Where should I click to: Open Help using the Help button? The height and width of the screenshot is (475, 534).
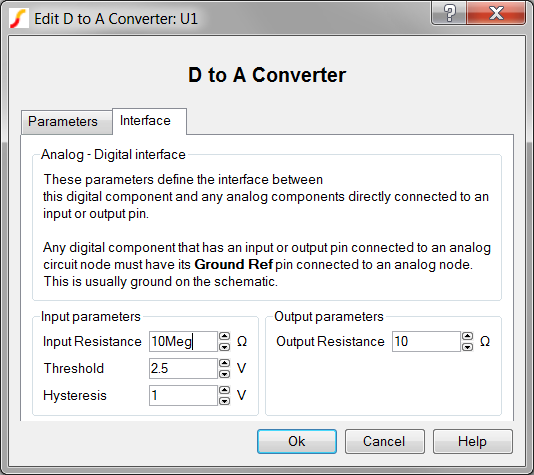point(472,441)
